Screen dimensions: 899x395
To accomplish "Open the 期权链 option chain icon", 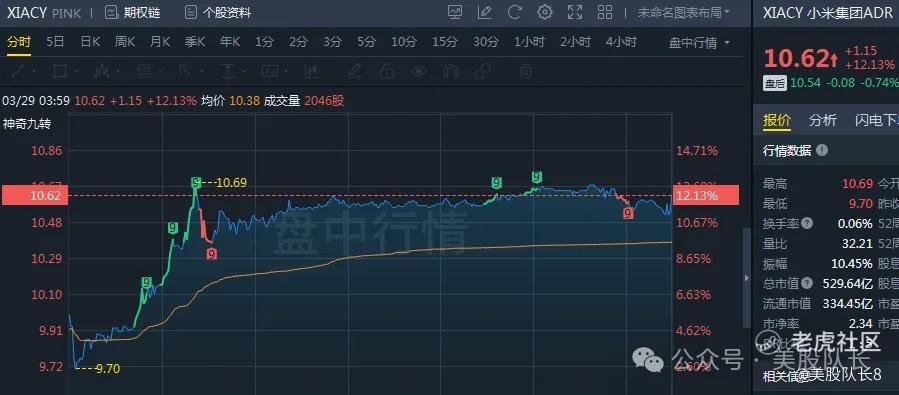I will point(112,13).
